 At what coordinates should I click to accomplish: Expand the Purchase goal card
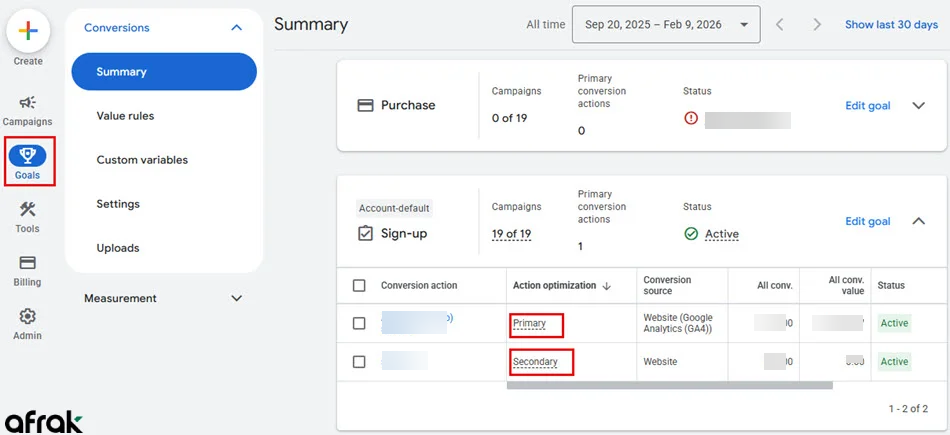(918, 105)
